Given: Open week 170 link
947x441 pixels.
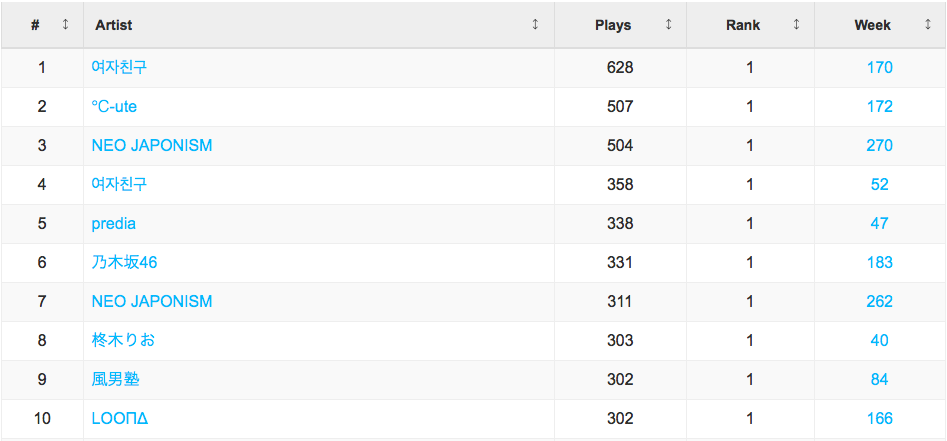Looking at the screenshot, I should point(879,67).
